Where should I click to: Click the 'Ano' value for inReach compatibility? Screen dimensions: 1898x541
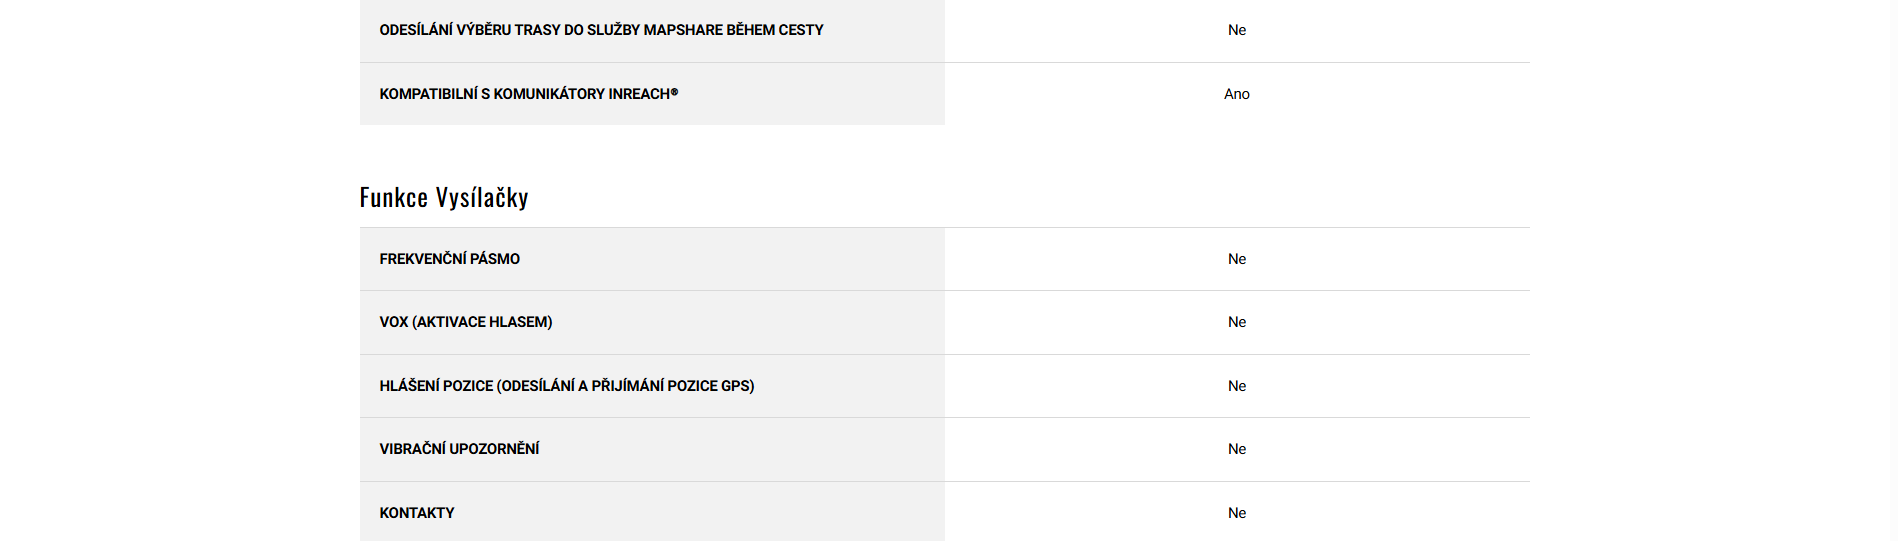[1236, 94]
